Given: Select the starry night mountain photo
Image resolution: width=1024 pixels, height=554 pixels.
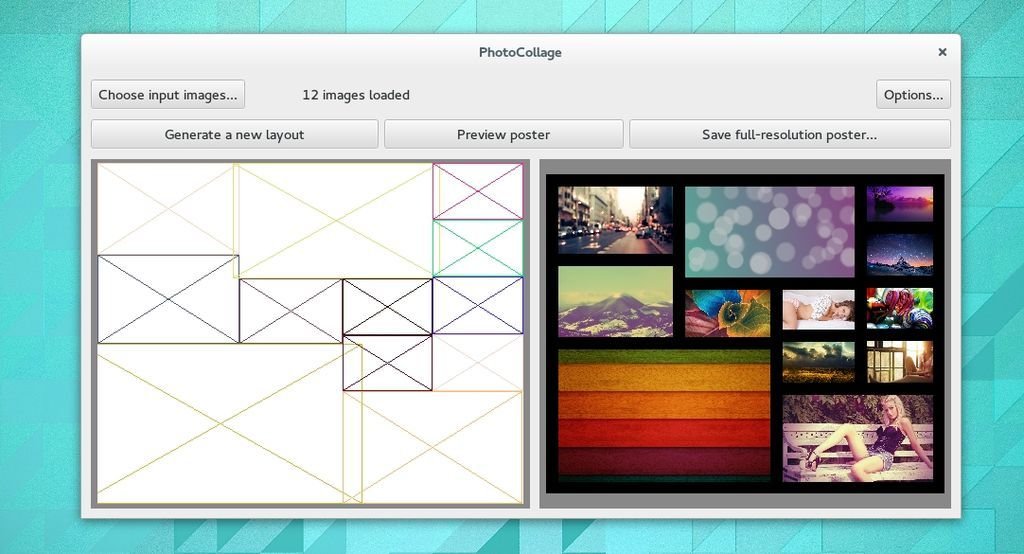Looking at the screenshot, I should [x=899, y=254].
